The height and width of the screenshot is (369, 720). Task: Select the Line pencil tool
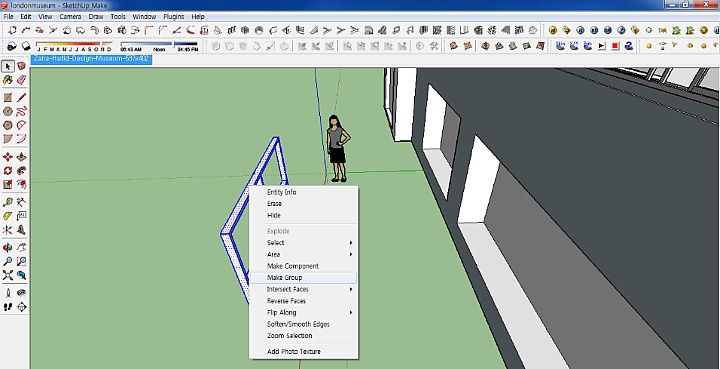pyautogui.click(x=22, y=98)
